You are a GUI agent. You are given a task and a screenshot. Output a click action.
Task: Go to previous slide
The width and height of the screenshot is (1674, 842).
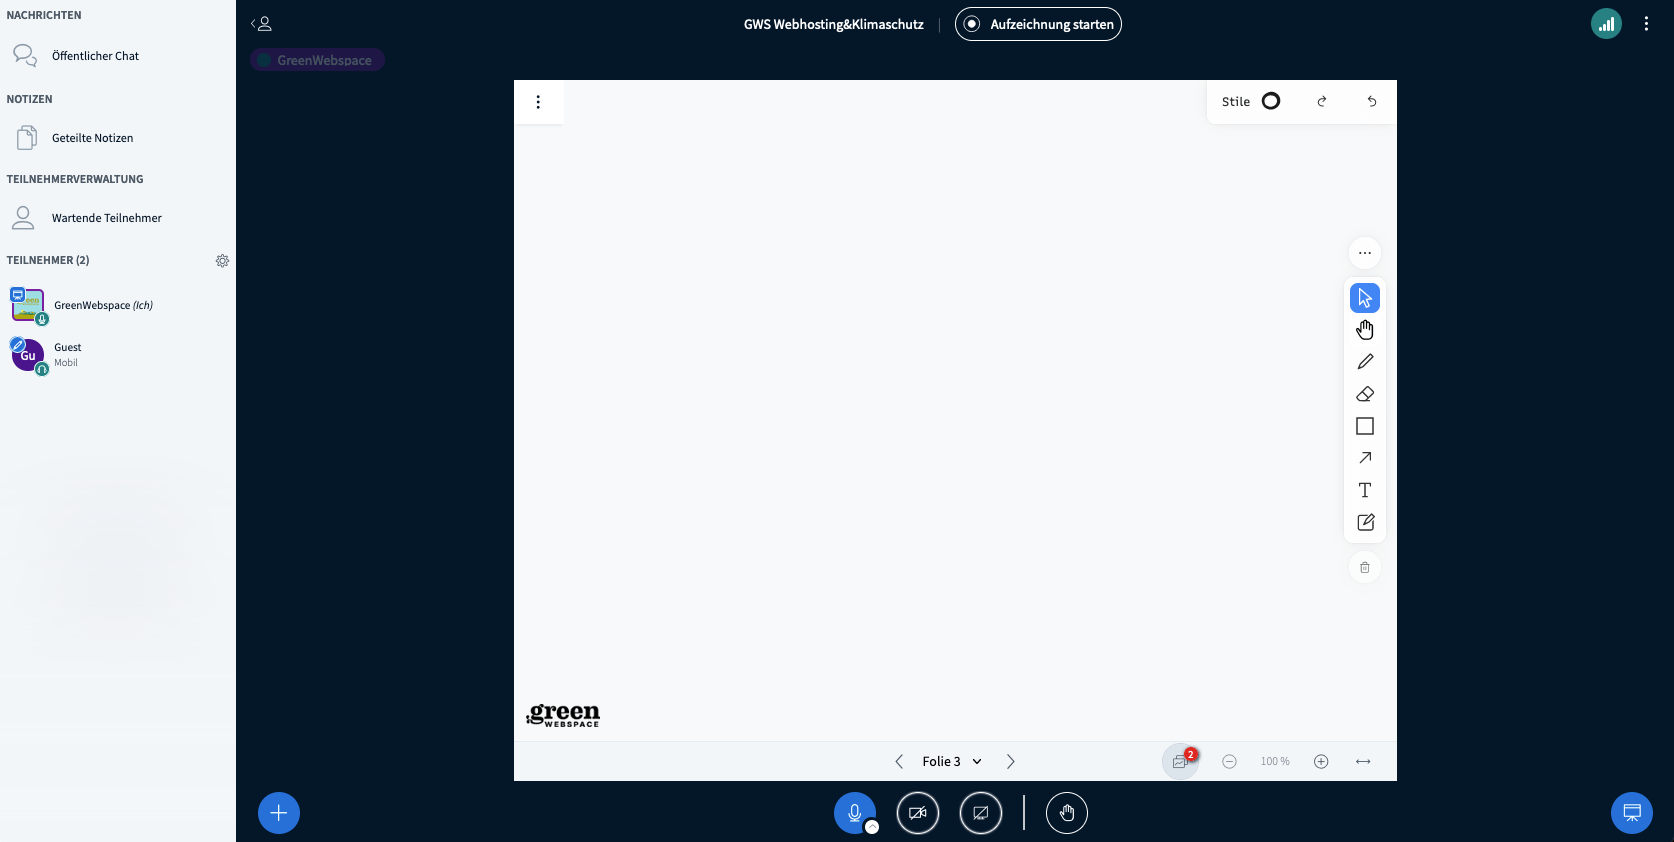[899, 761]
